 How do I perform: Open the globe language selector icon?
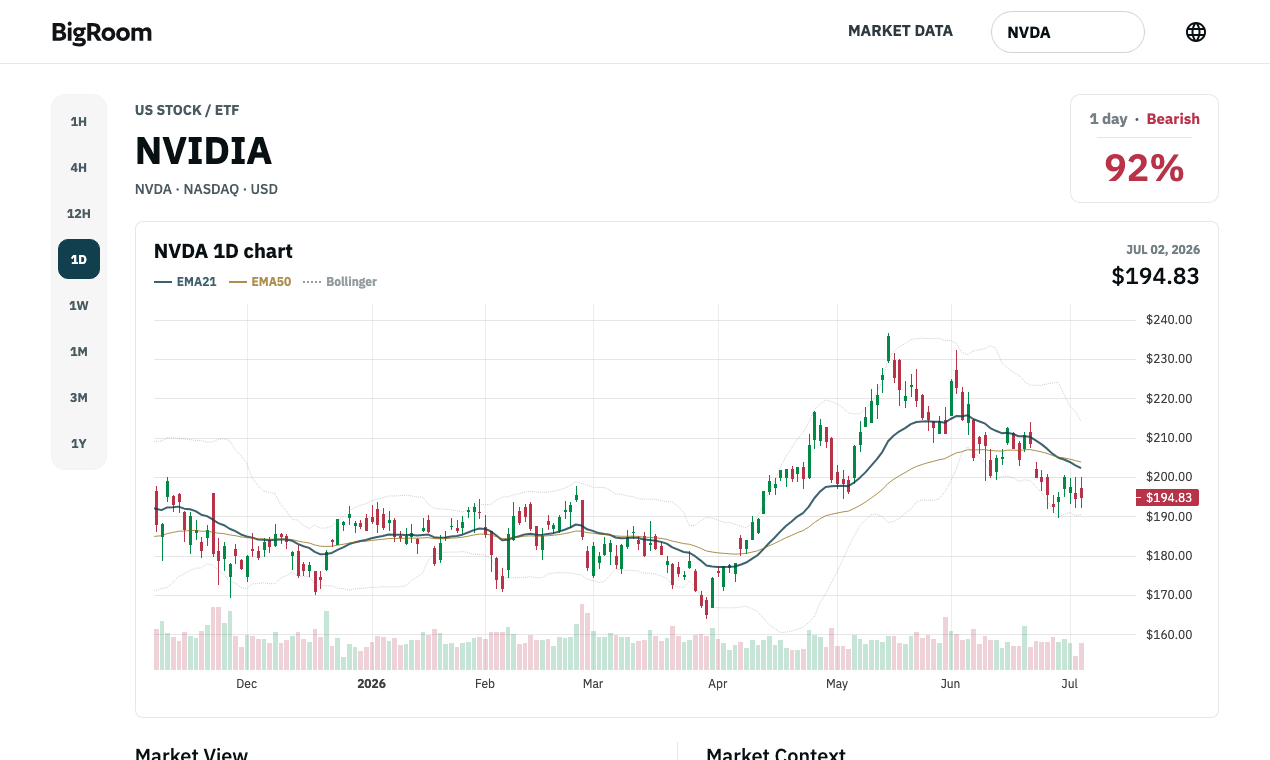(1195, 32)
